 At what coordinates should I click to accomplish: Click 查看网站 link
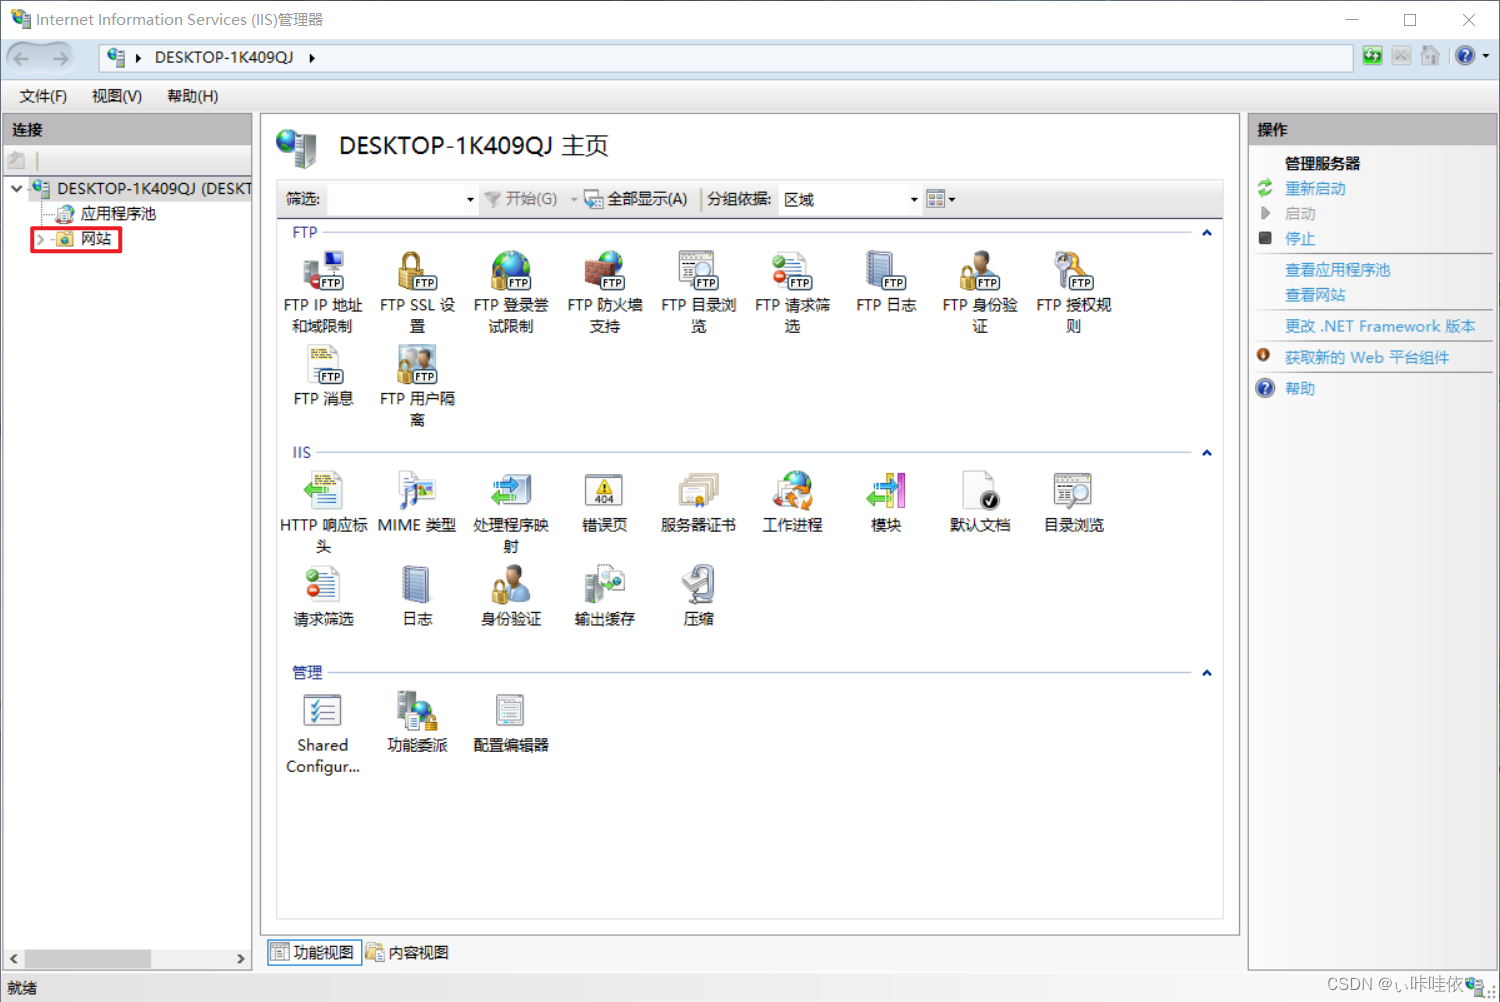pos(1315,295)
